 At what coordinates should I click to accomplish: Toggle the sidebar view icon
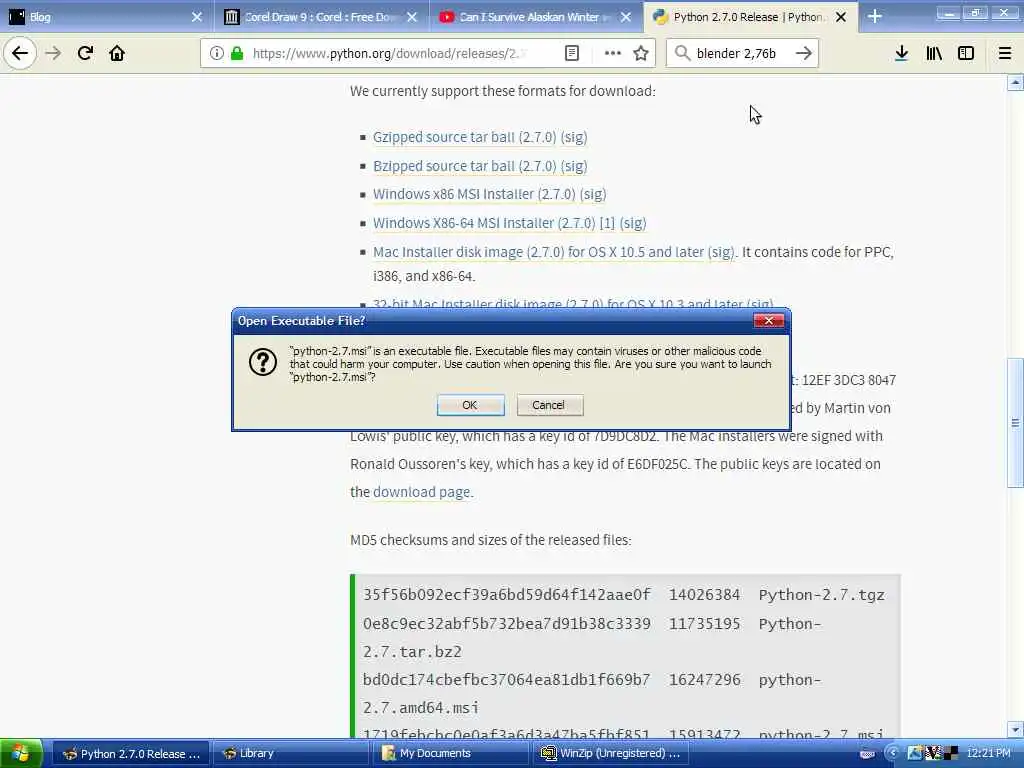[x=966, y=53]
